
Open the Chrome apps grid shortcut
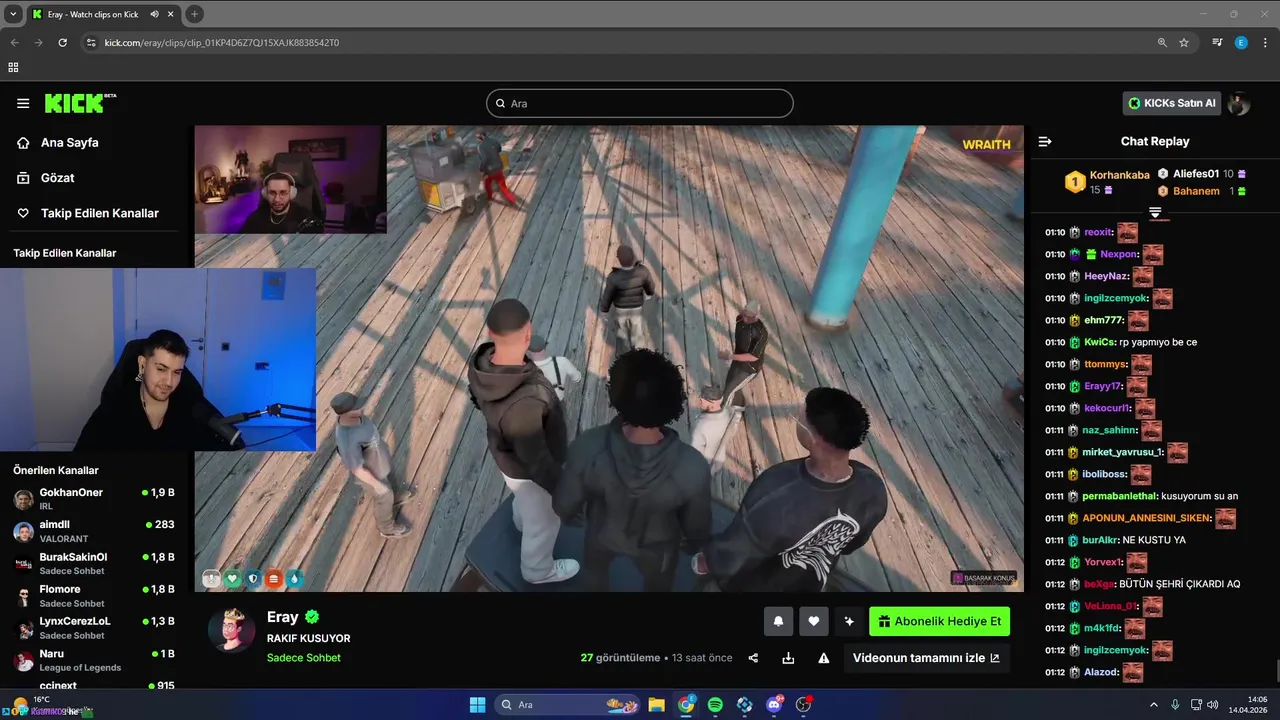coord(13,67)
